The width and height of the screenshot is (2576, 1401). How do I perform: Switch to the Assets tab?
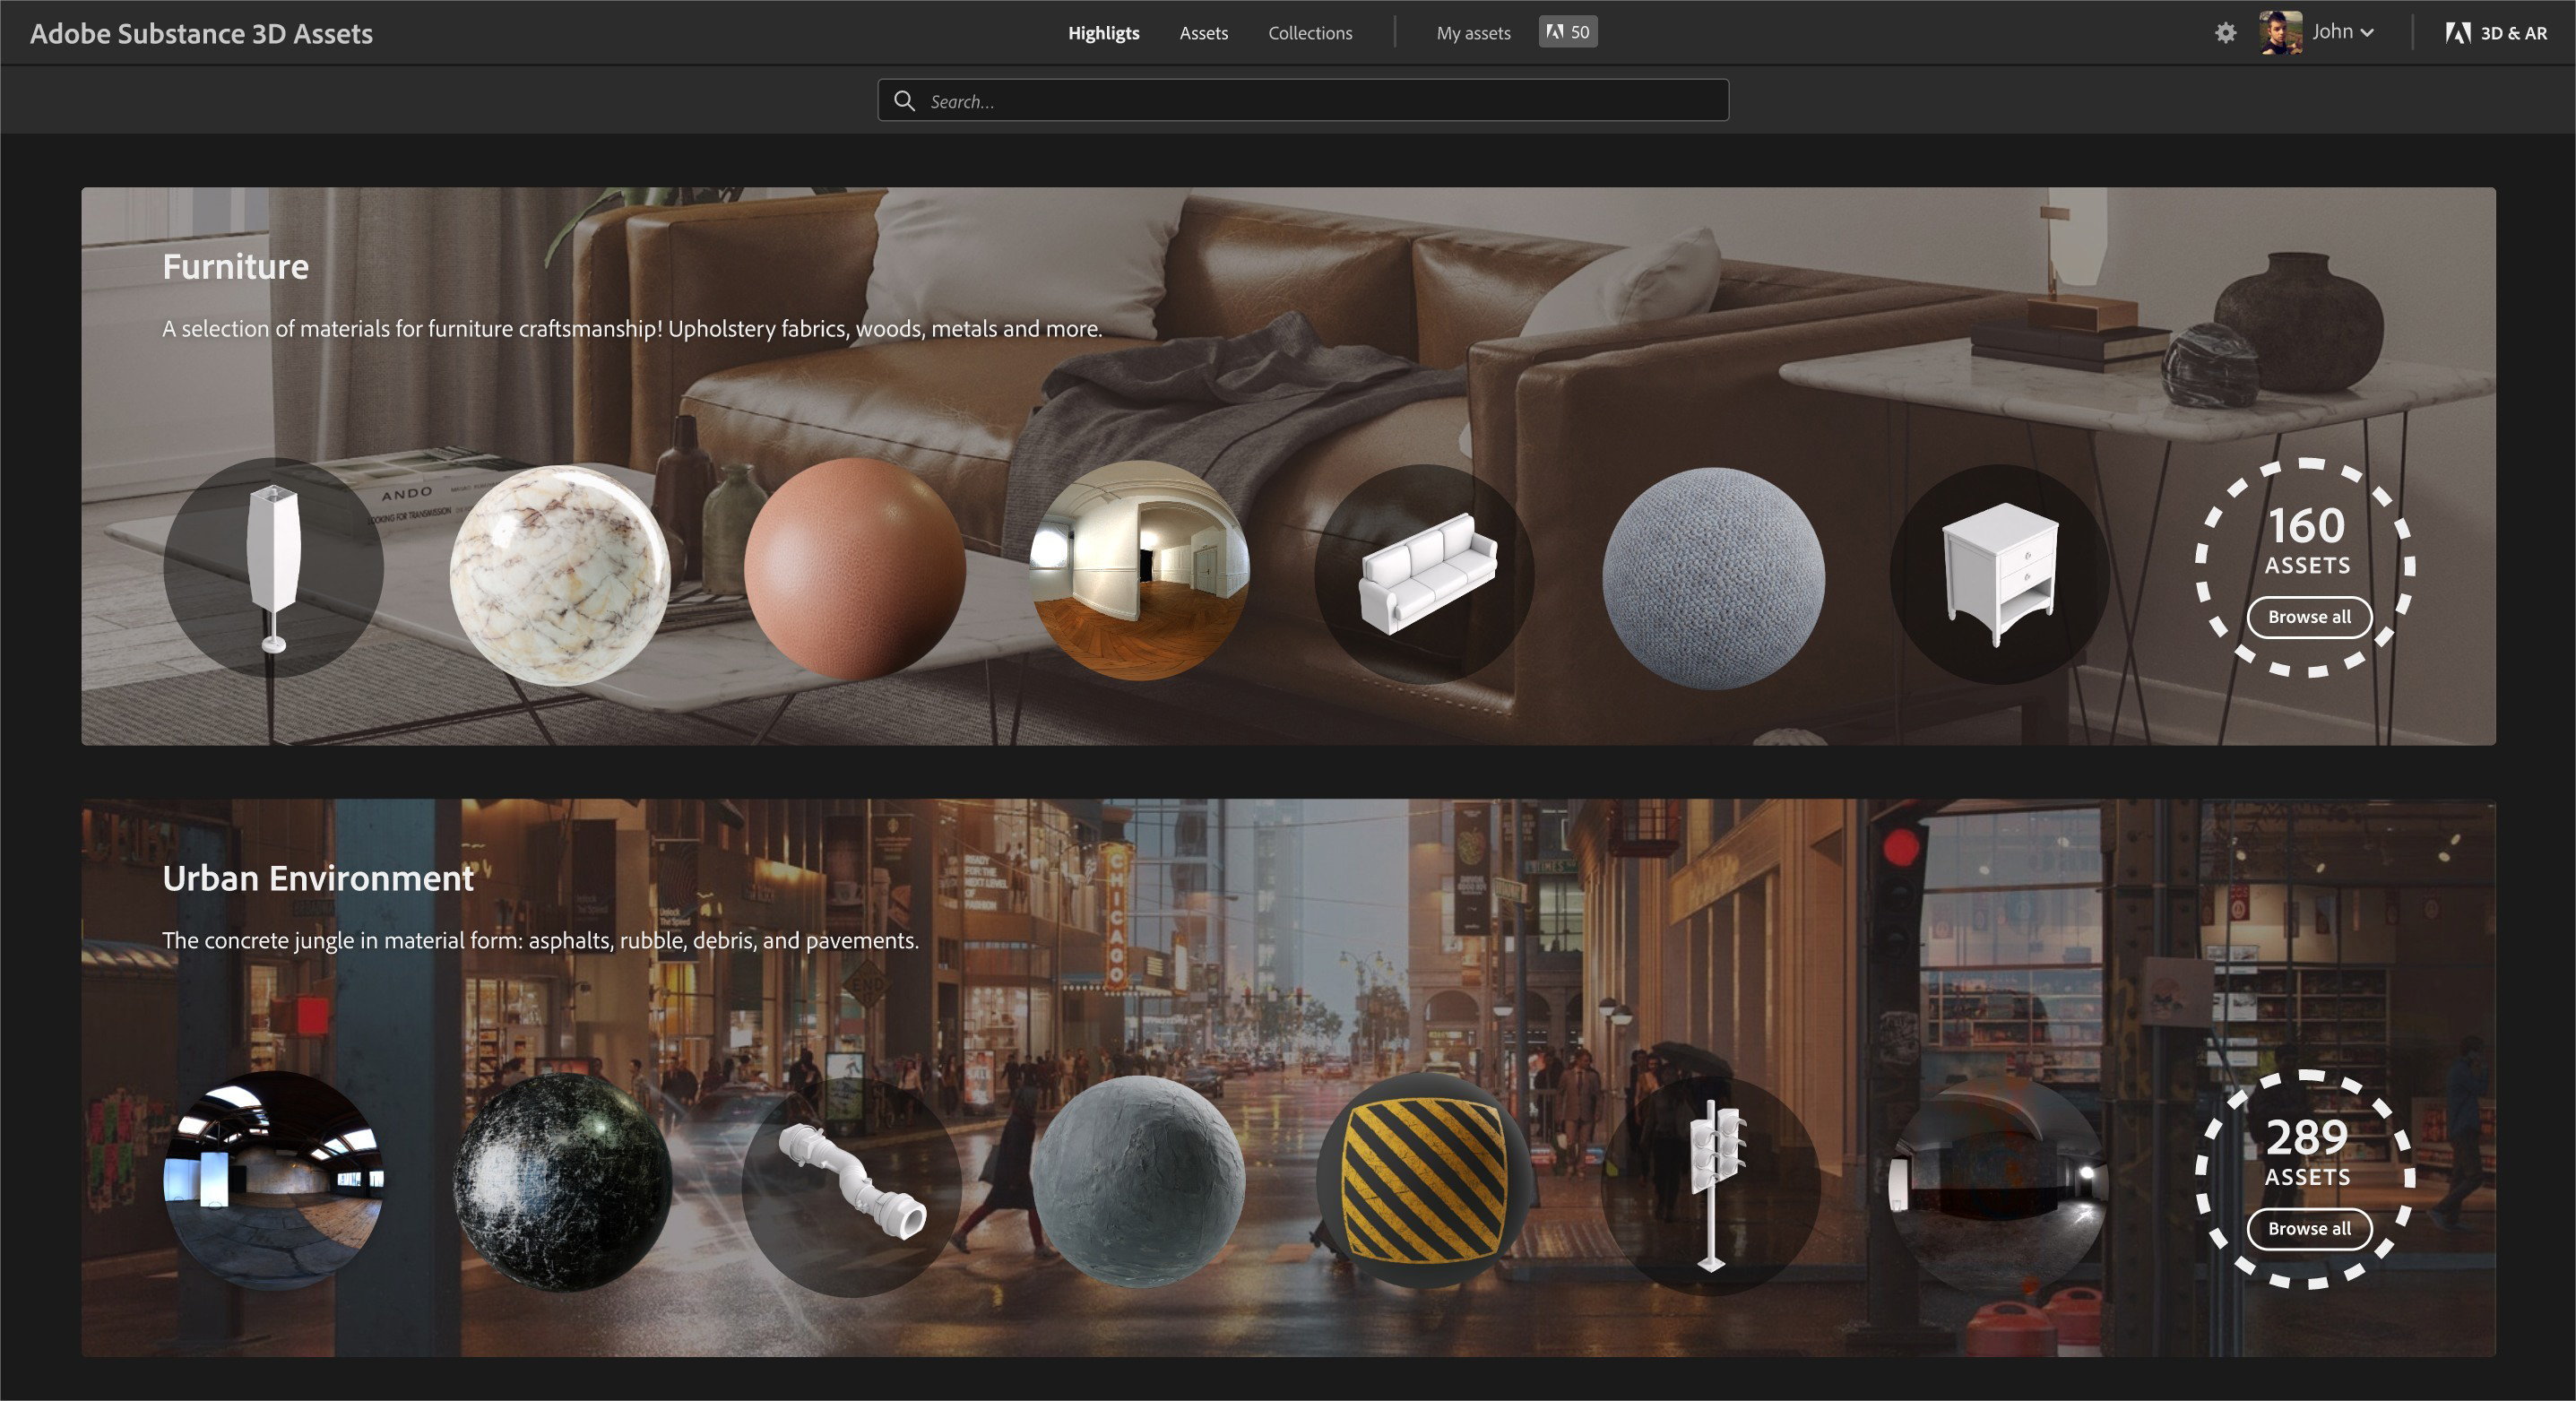tap(1202, 32)
